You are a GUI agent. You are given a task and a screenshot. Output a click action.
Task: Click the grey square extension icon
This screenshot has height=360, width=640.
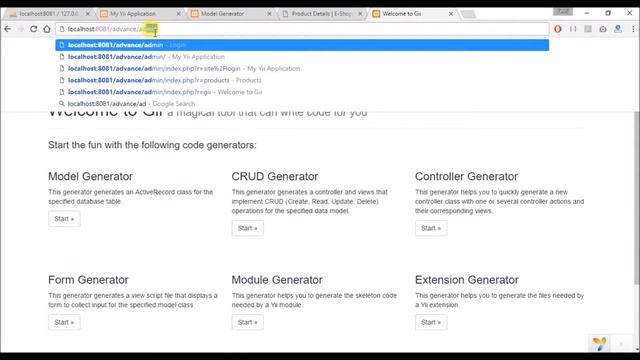pos(588,29)
